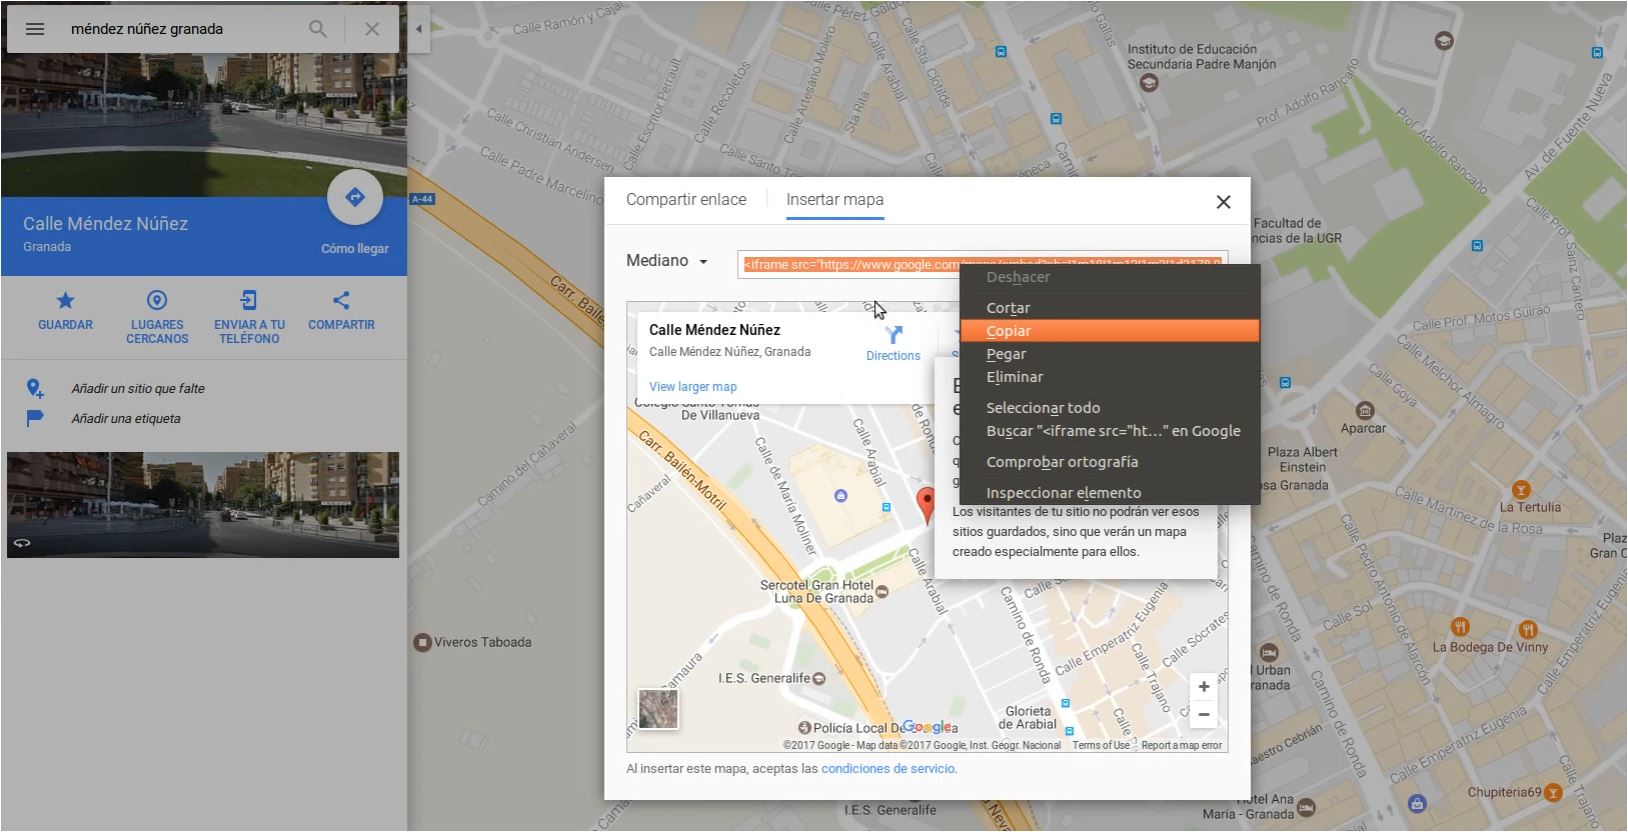Click the A-44 highway label
Viewport: 1628px width, 832px height.
pyautogui.click(x=422, y=199)
